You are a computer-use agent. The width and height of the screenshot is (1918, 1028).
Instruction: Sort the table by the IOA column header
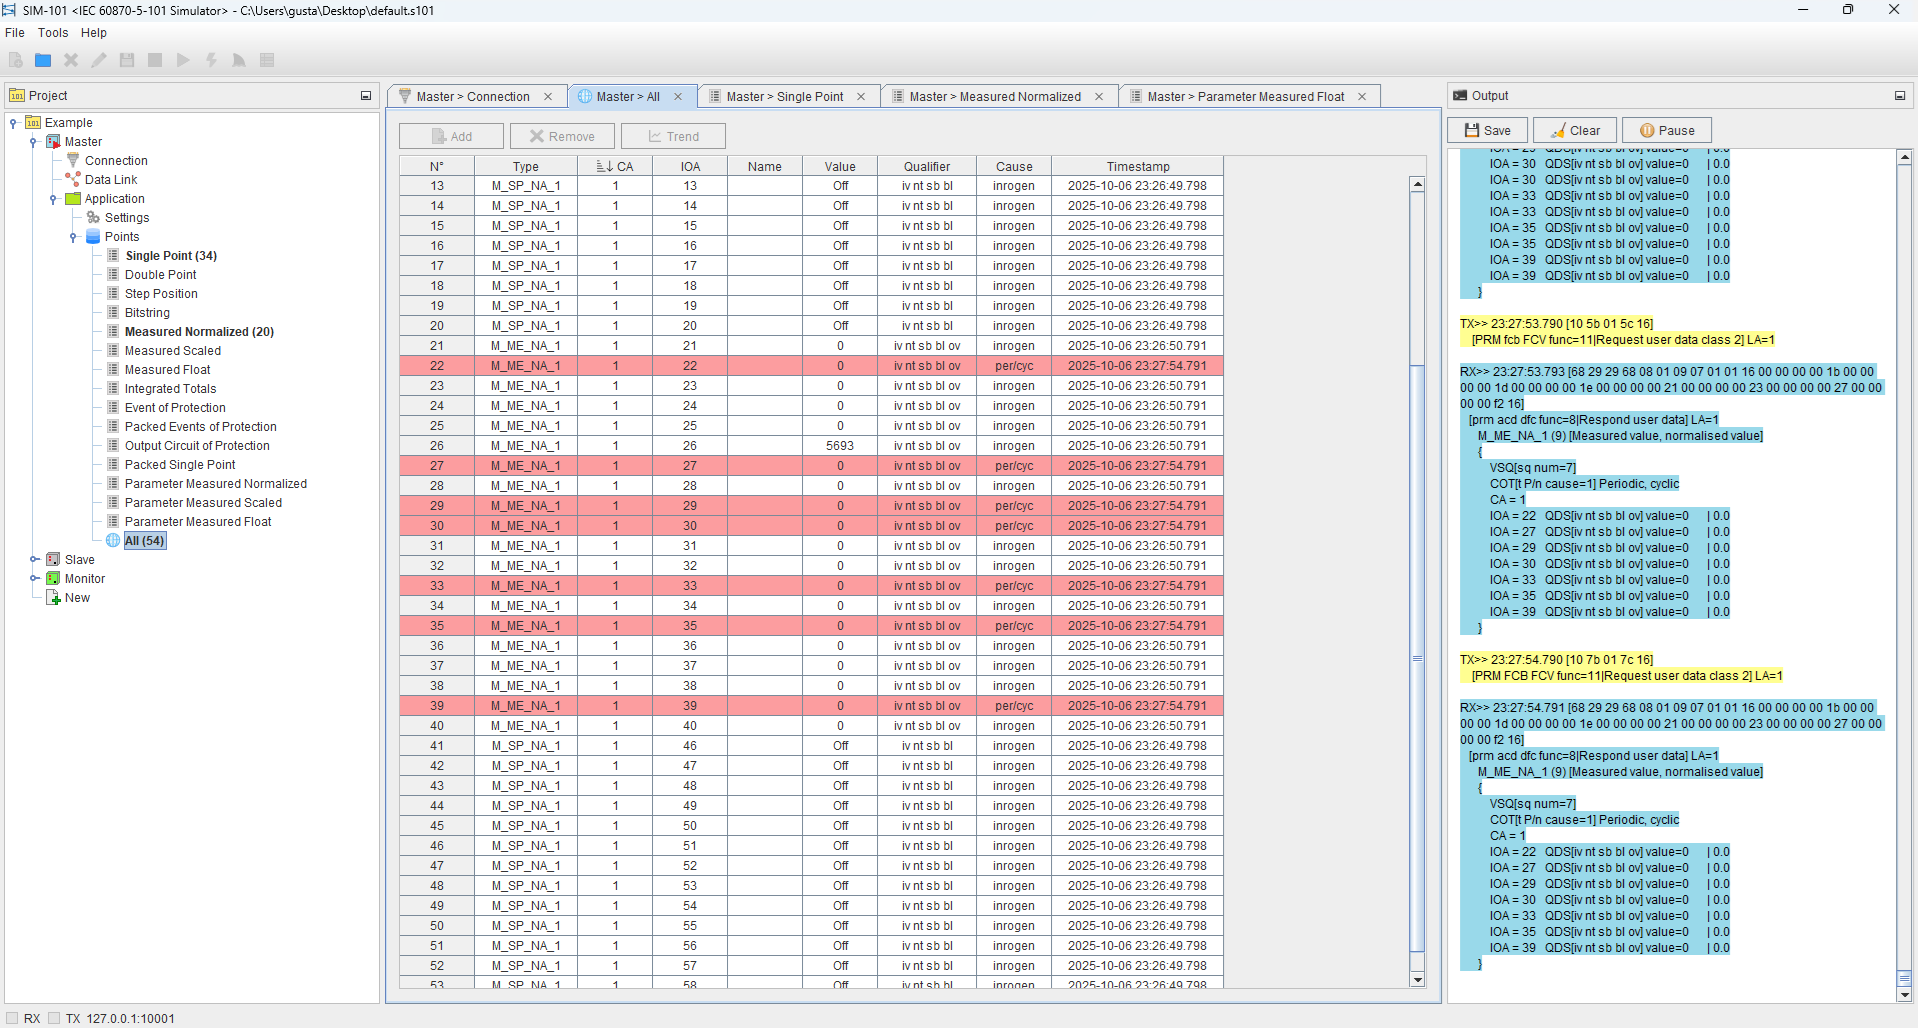(690, 166)
